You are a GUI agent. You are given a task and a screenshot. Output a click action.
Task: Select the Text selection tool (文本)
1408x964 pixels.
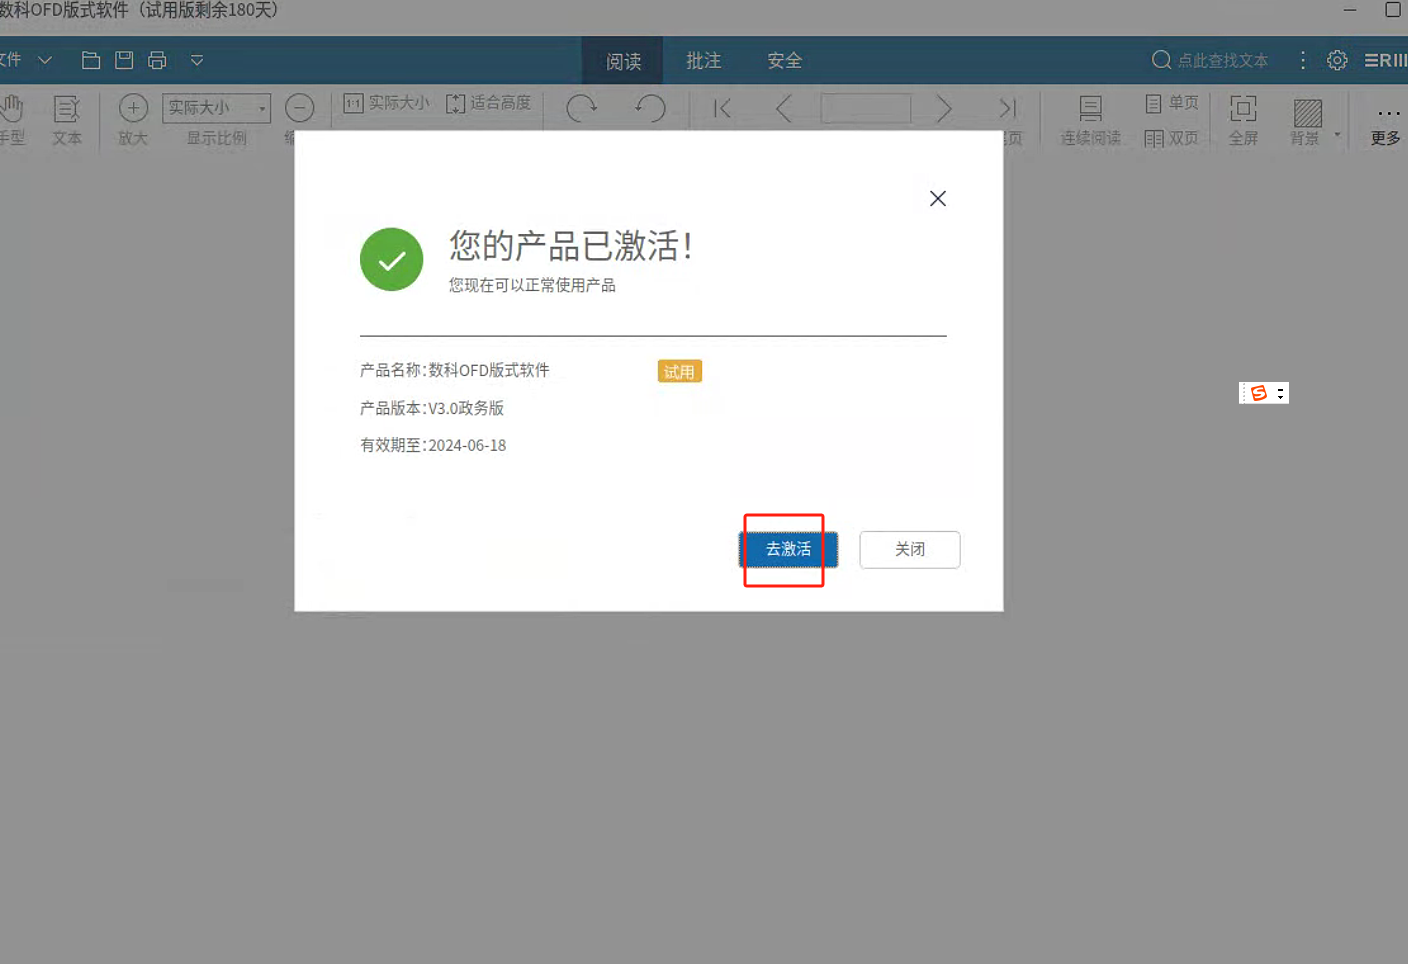66,120
